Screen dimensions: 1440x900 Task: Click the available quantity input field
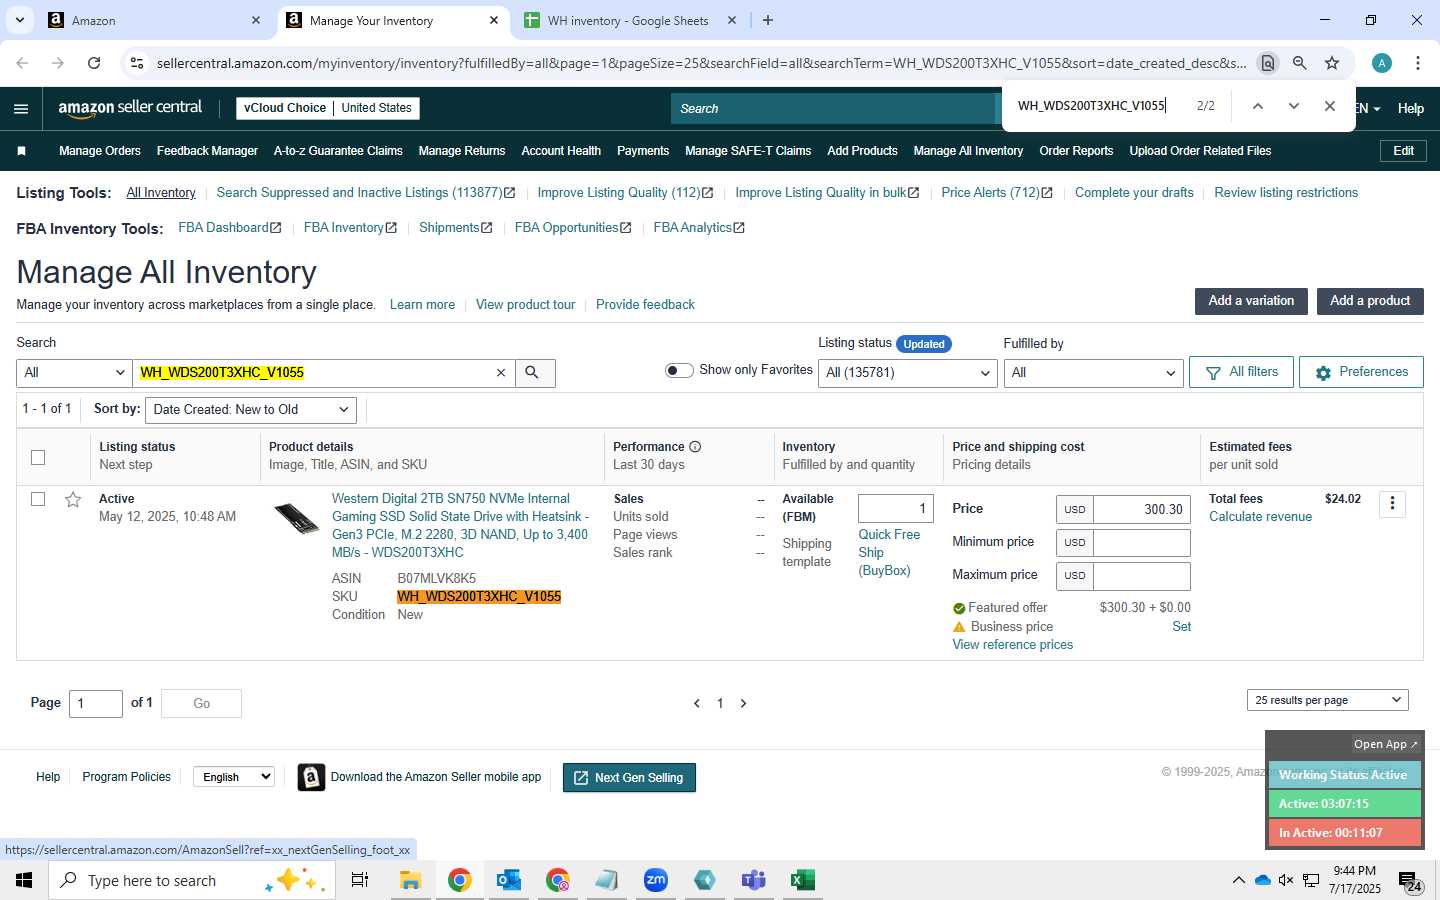(896, 509)
